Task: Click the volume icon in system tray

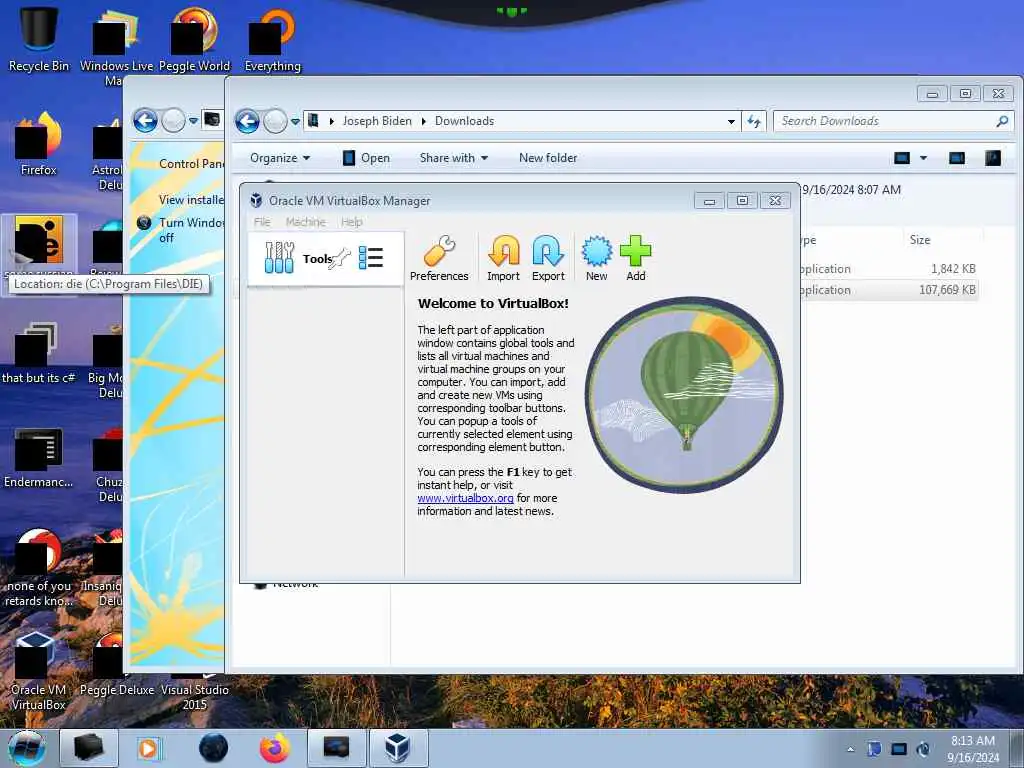Action: [x=923, y=748]
